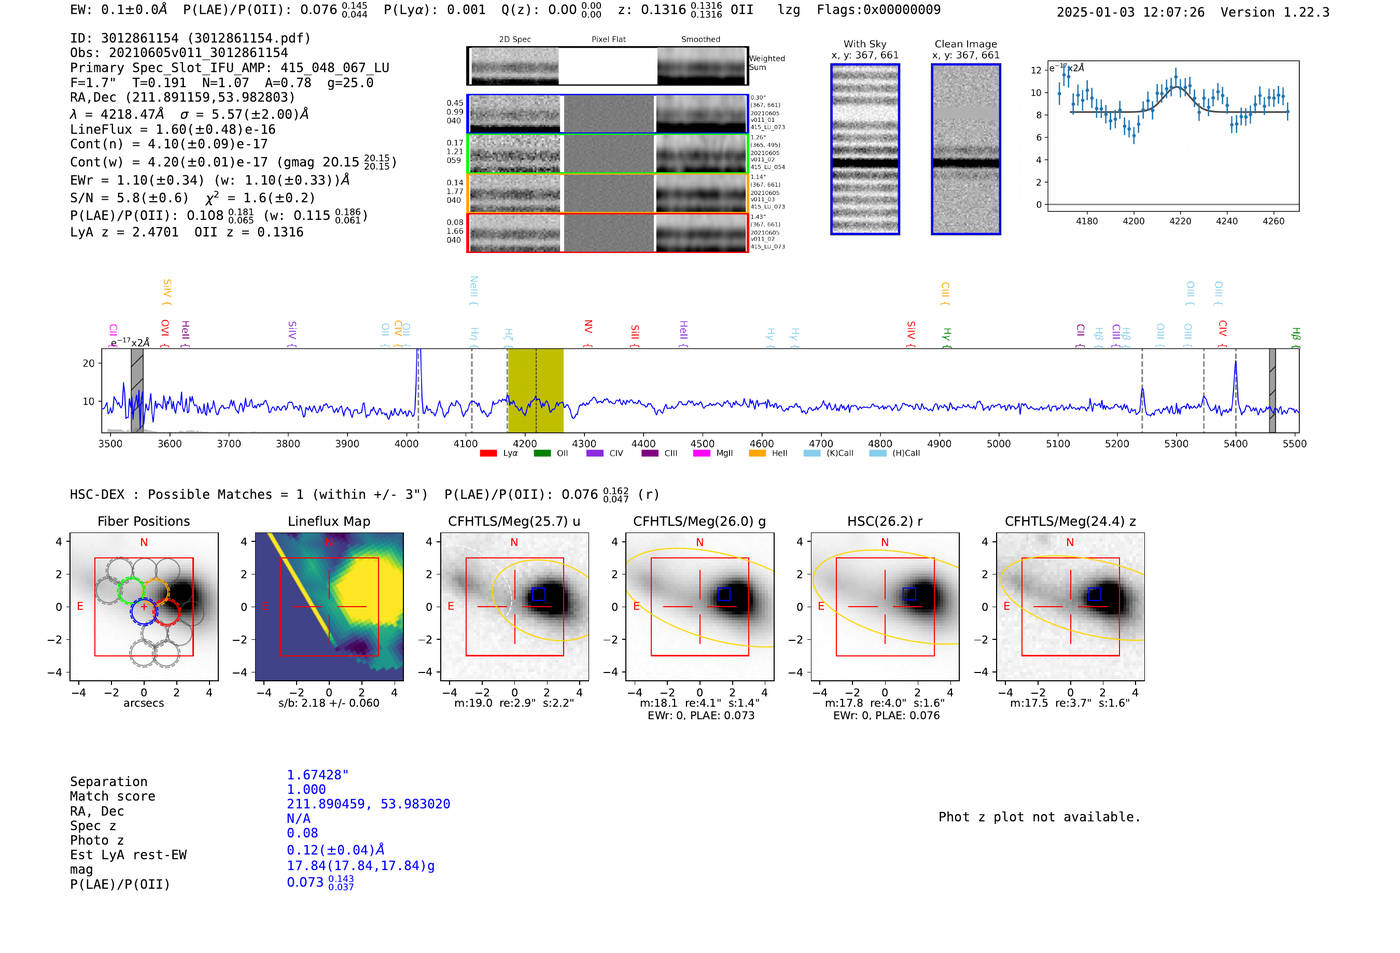
Task: Click the gray hatched band near 3550 Å
Action: [x=137, y=390]
